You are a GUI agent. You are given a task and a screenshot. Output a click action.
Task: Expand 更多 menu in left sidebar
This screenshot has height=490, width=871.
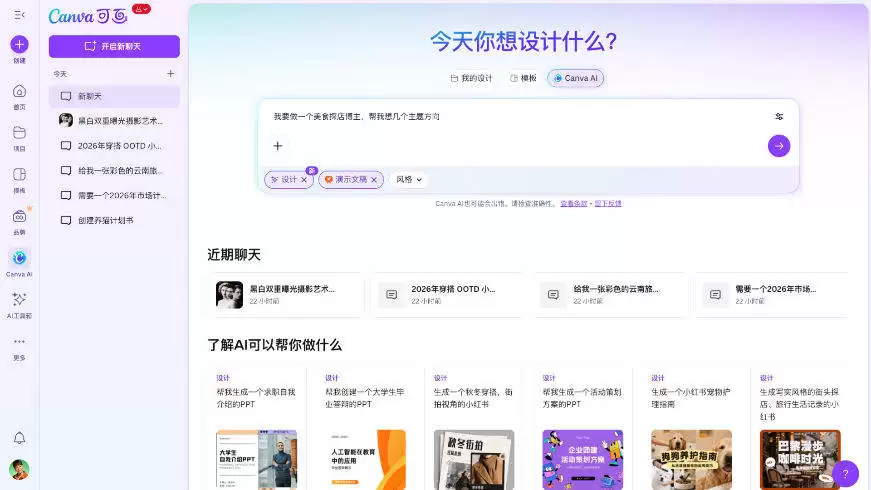coord(20,345)
